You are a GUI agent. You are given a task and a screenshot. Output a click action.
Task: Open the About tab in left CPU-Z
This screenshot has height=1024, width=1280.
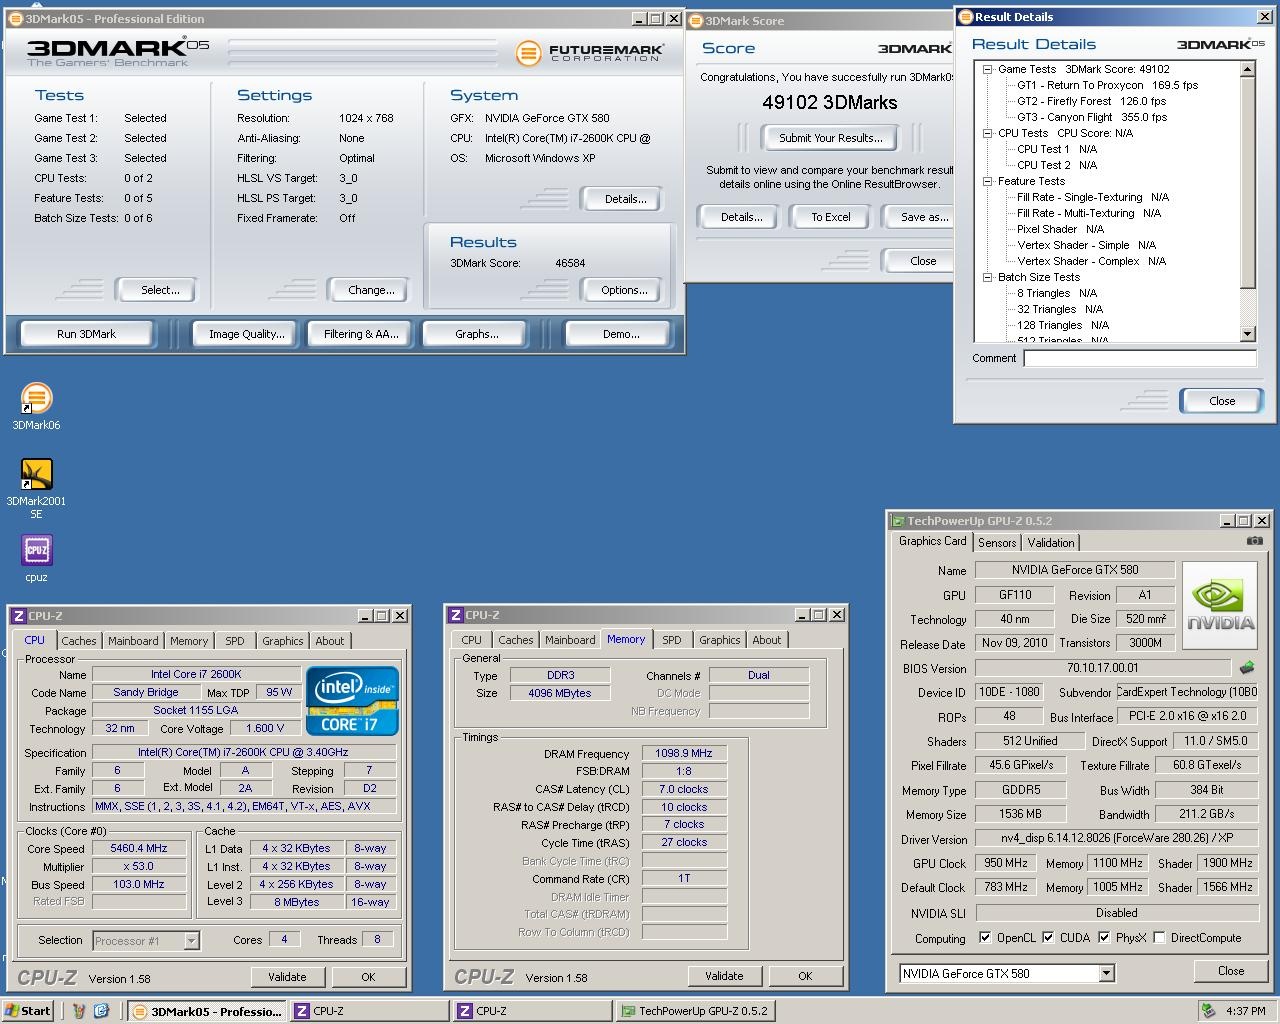click(330, 641)
